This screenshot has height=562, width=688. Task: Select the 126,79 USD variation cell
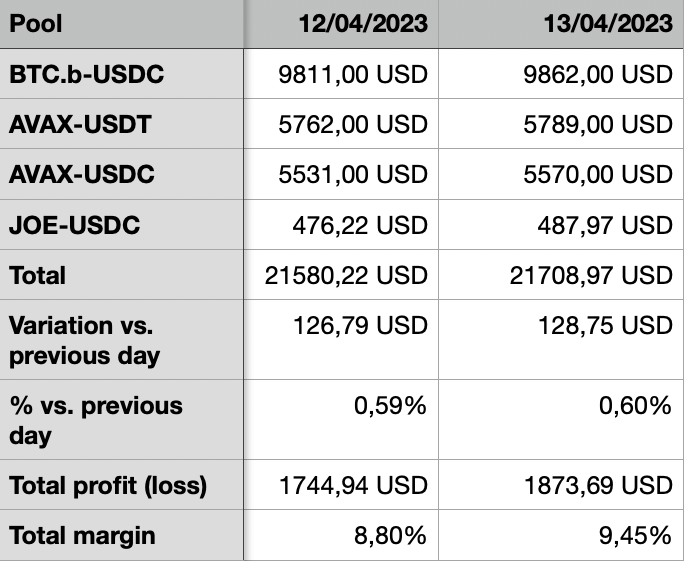coord(360,326)
